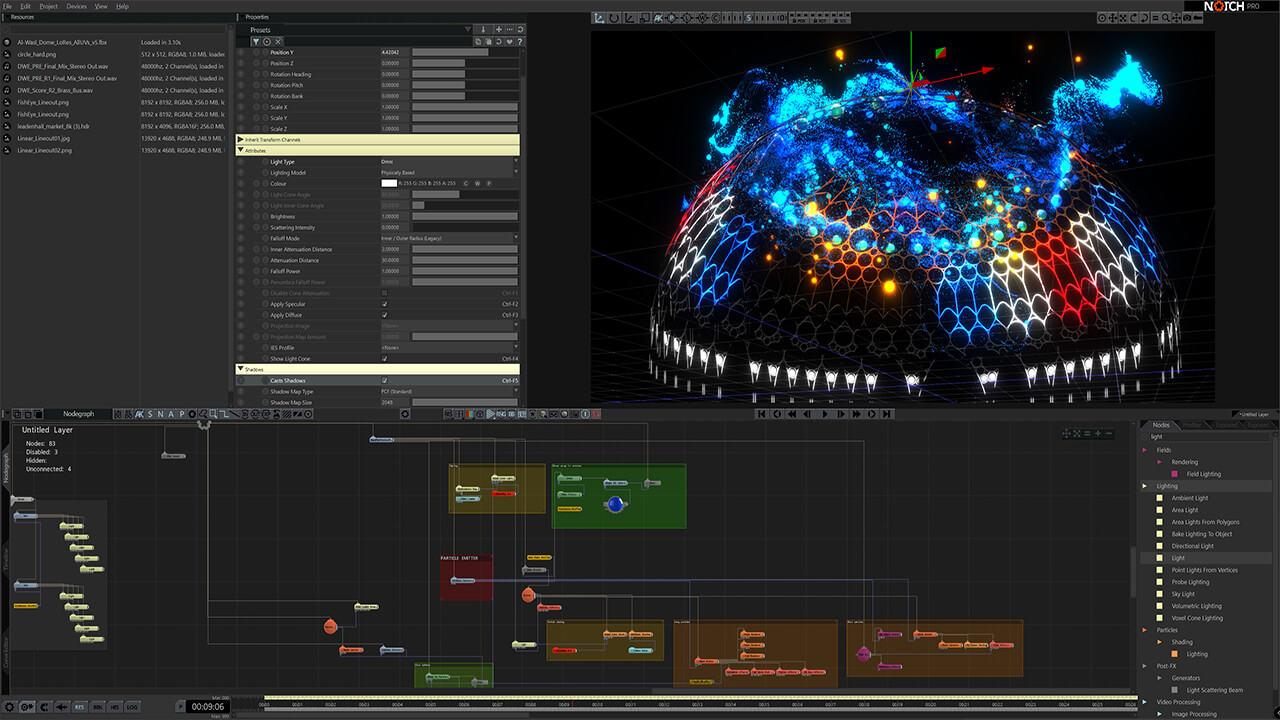Viewport: 1280px width, 720px height.
Task: Toggle the RES button in bottom toolbar
Action: (80, 707)
